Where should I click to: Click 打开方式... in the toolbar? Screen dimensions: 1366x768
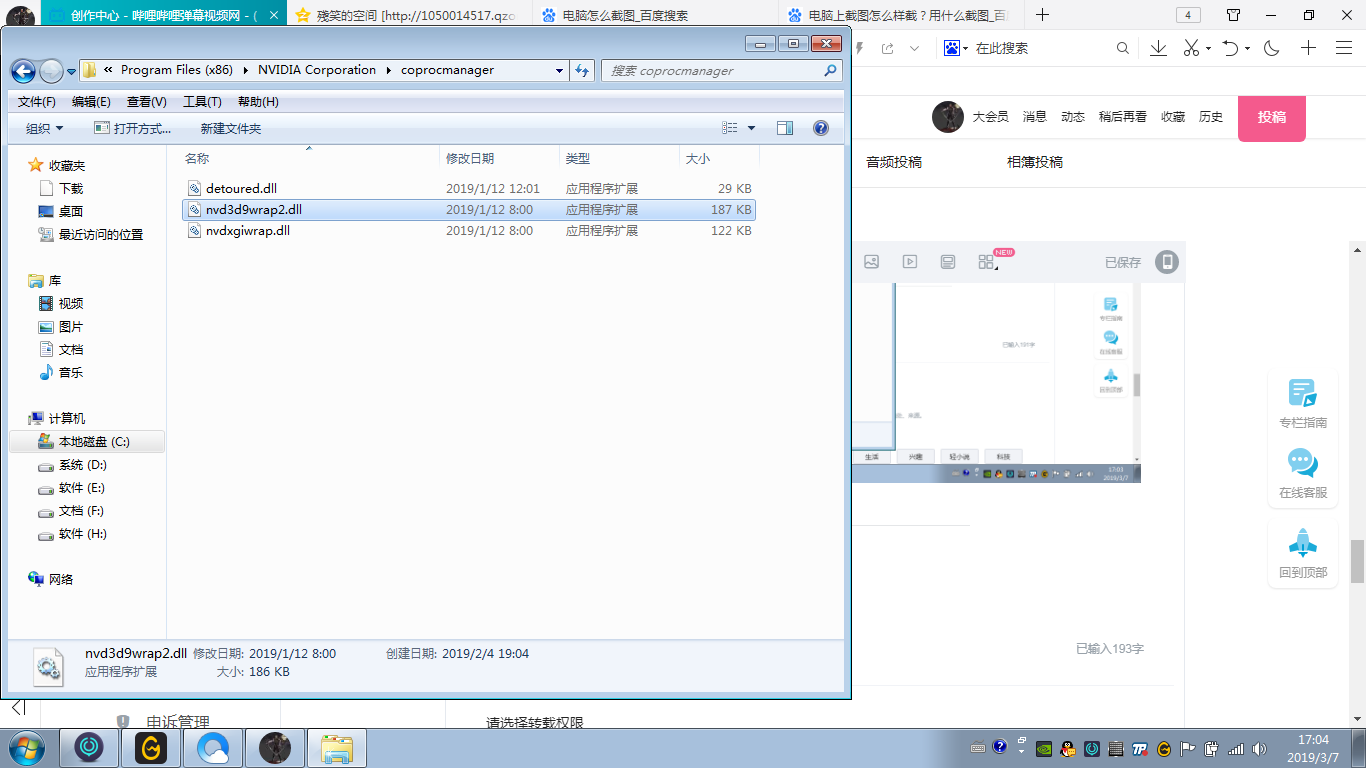click(132, 129)
